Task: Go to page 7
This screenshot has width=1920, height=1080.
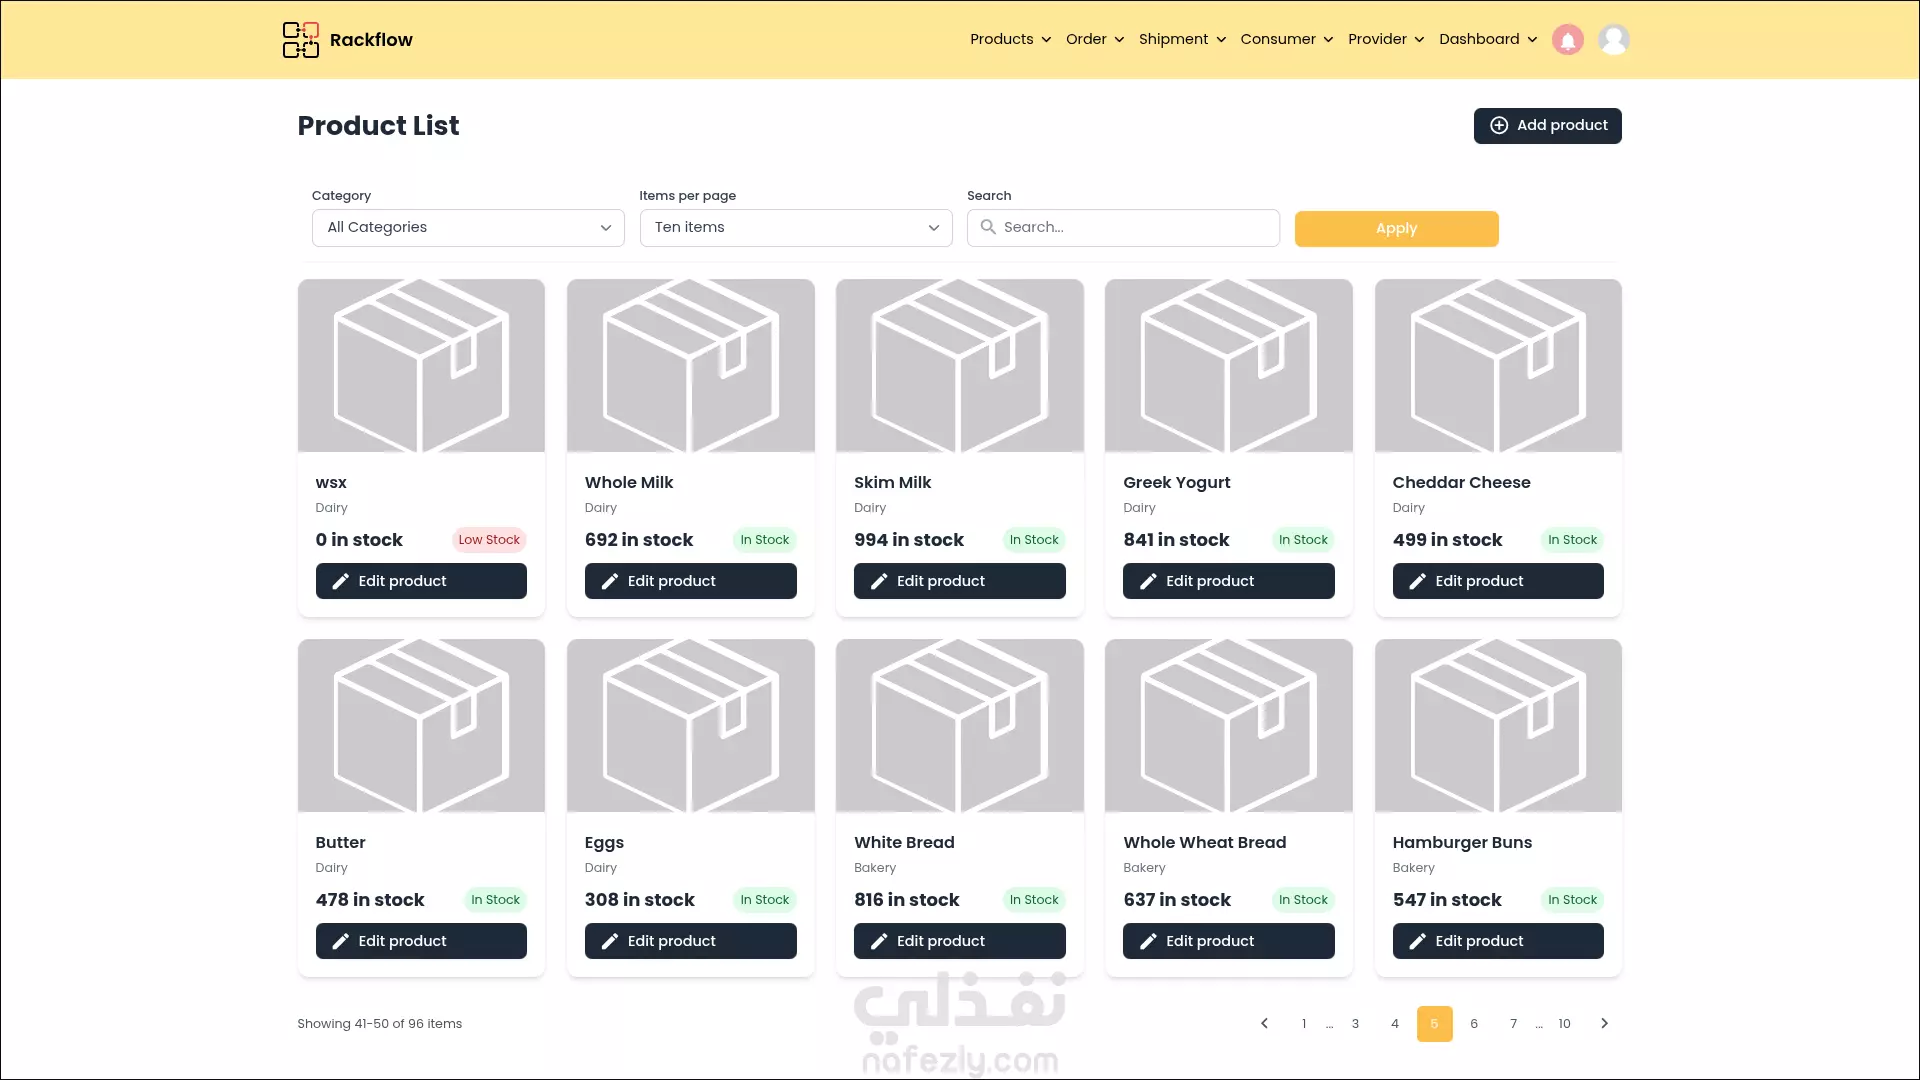Action: 1514,1023
